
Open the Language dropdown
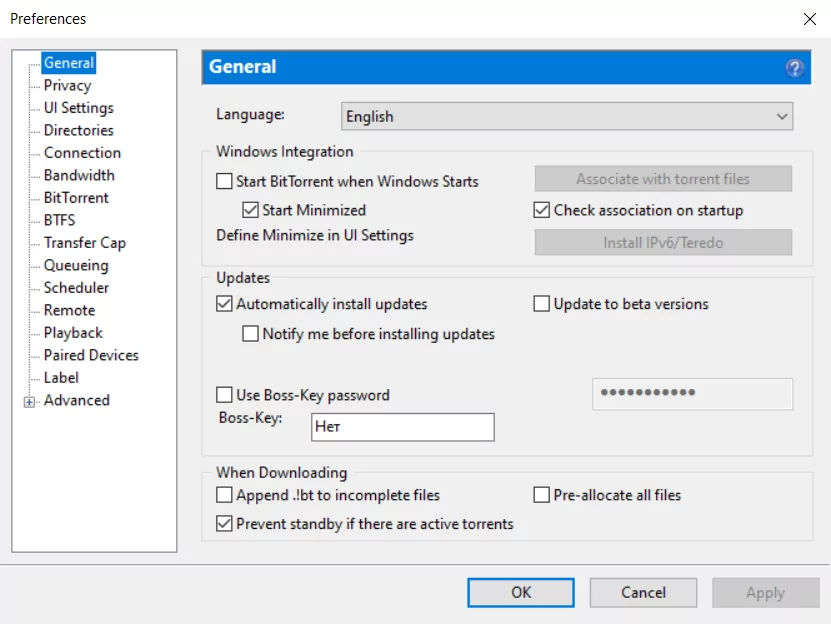[567, 116]
